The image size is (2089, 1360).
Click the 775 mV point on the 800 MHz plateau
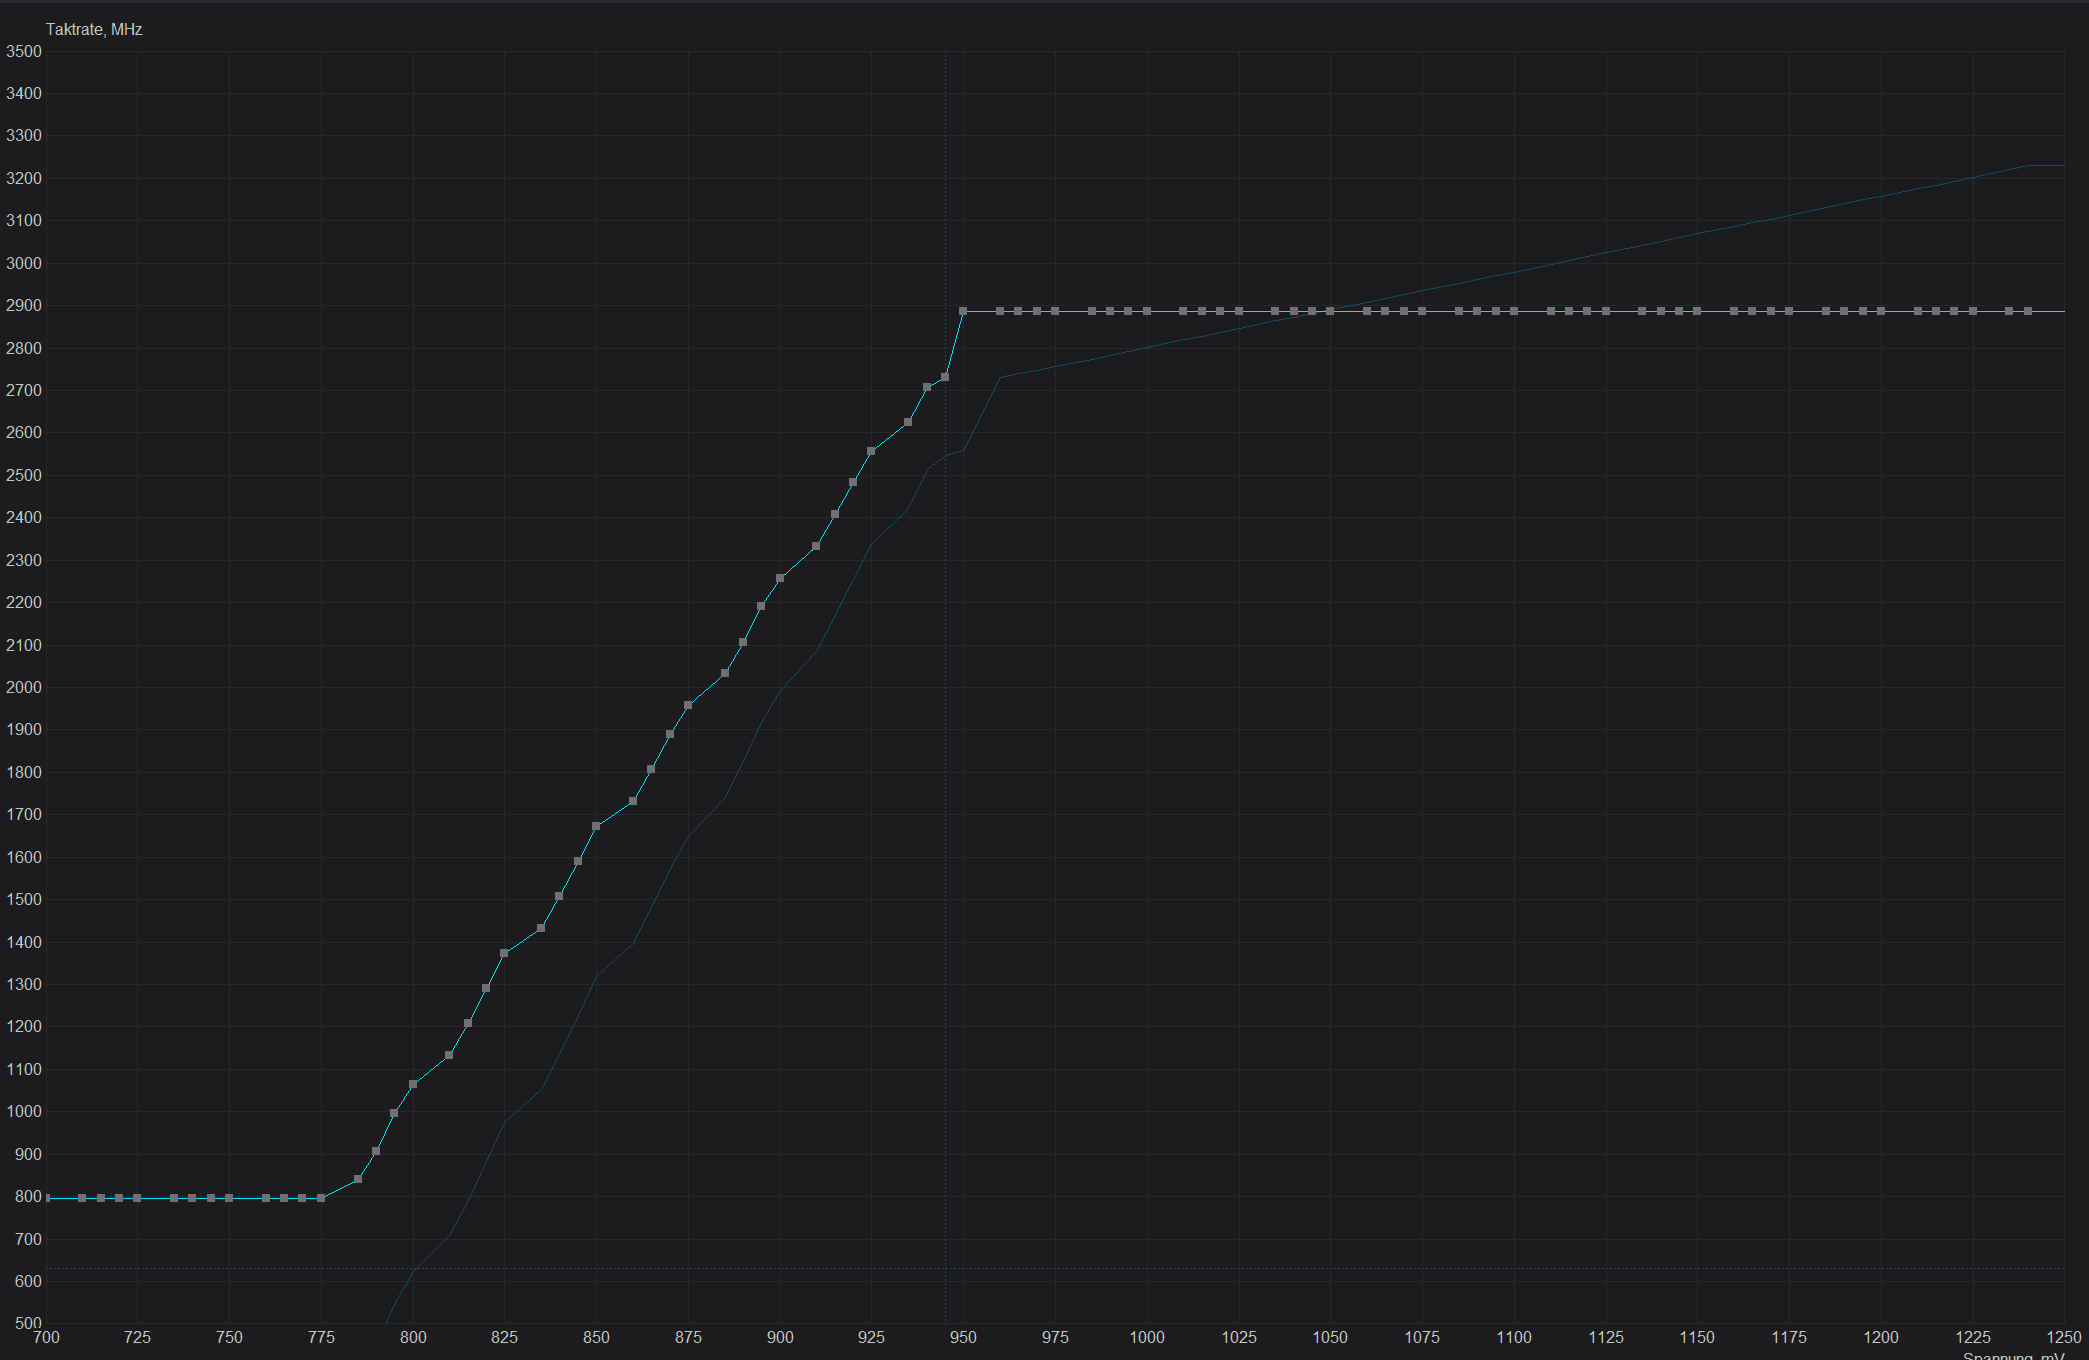point(321,1197)
